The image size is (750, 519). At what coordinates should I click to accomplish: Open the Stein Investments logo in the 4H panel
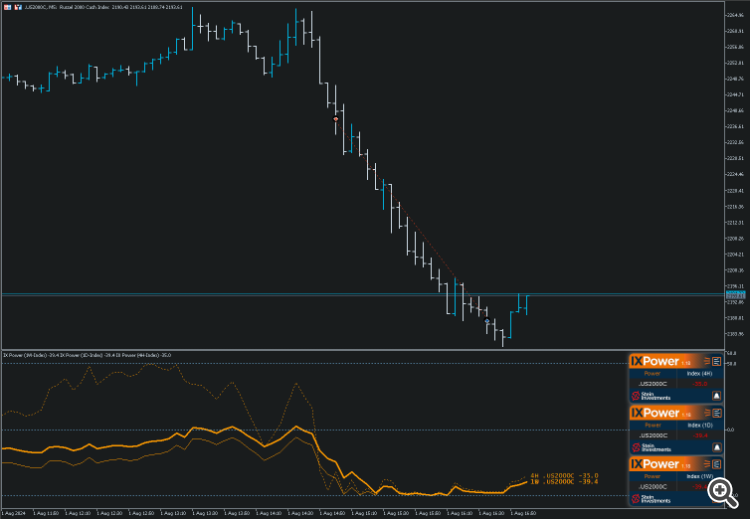(651, 396)
